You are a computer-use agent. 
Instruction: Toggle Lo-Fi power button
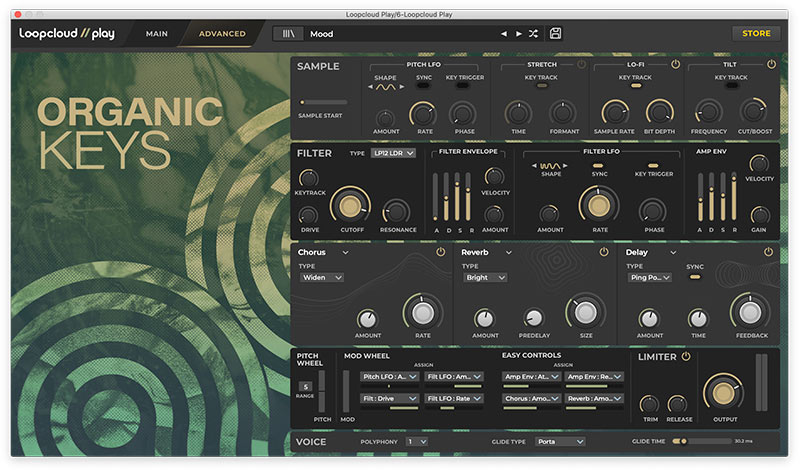point(676,65)
